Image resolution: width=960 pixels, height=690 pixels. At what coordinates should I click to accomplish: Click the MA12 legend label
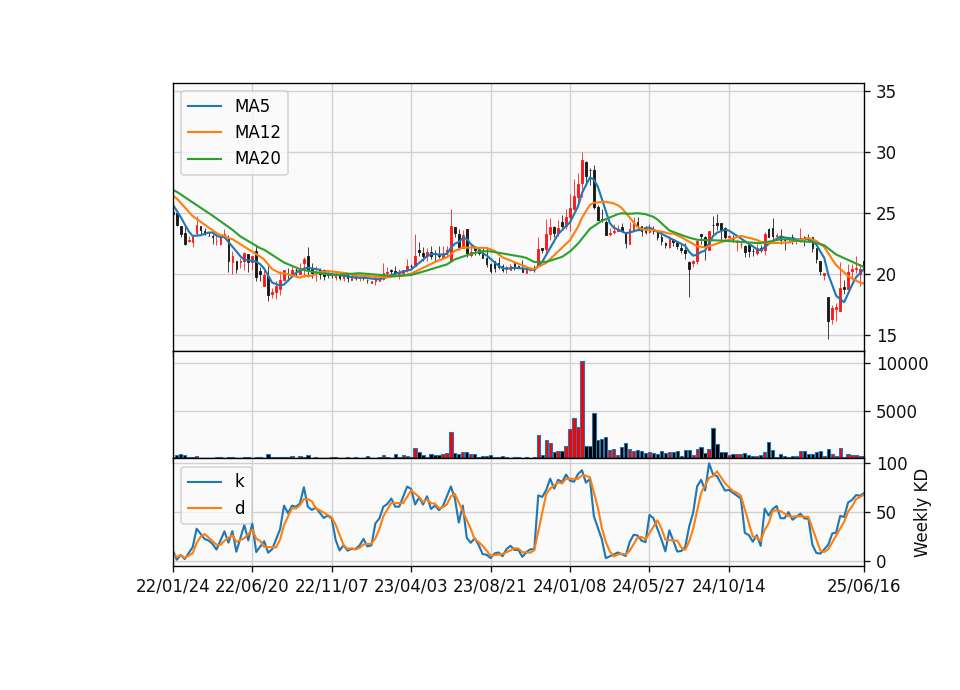257,132
